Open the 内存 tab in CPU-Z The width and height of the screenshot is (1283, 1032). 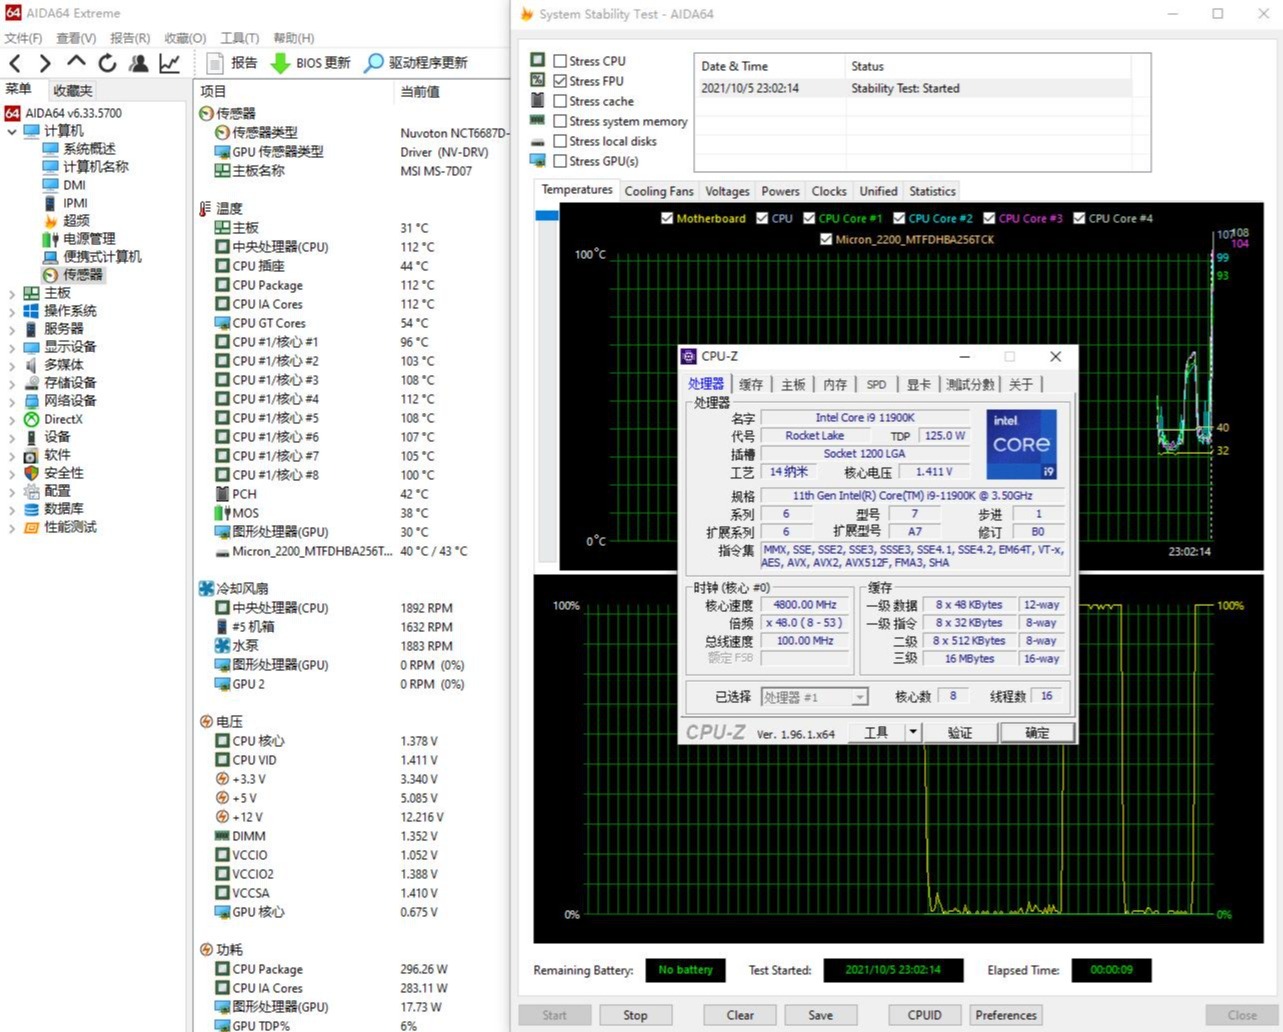pyautogui.click(x=835, y=384)
